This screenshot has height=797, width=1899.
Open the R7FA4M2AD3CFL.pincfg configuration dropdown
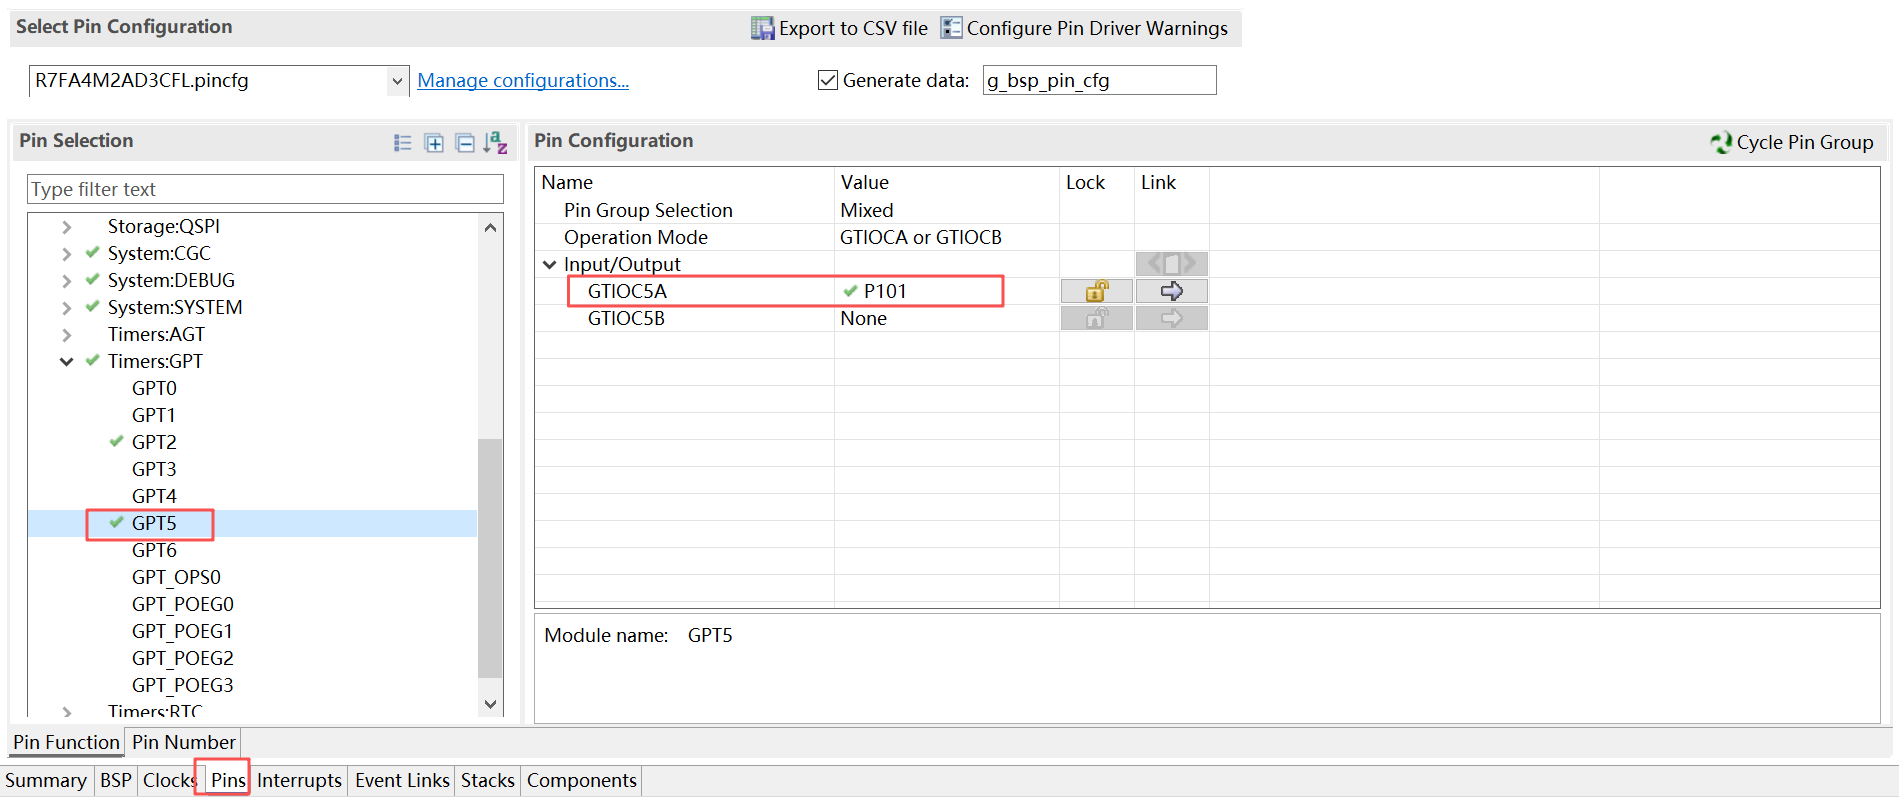click(397, 81)
